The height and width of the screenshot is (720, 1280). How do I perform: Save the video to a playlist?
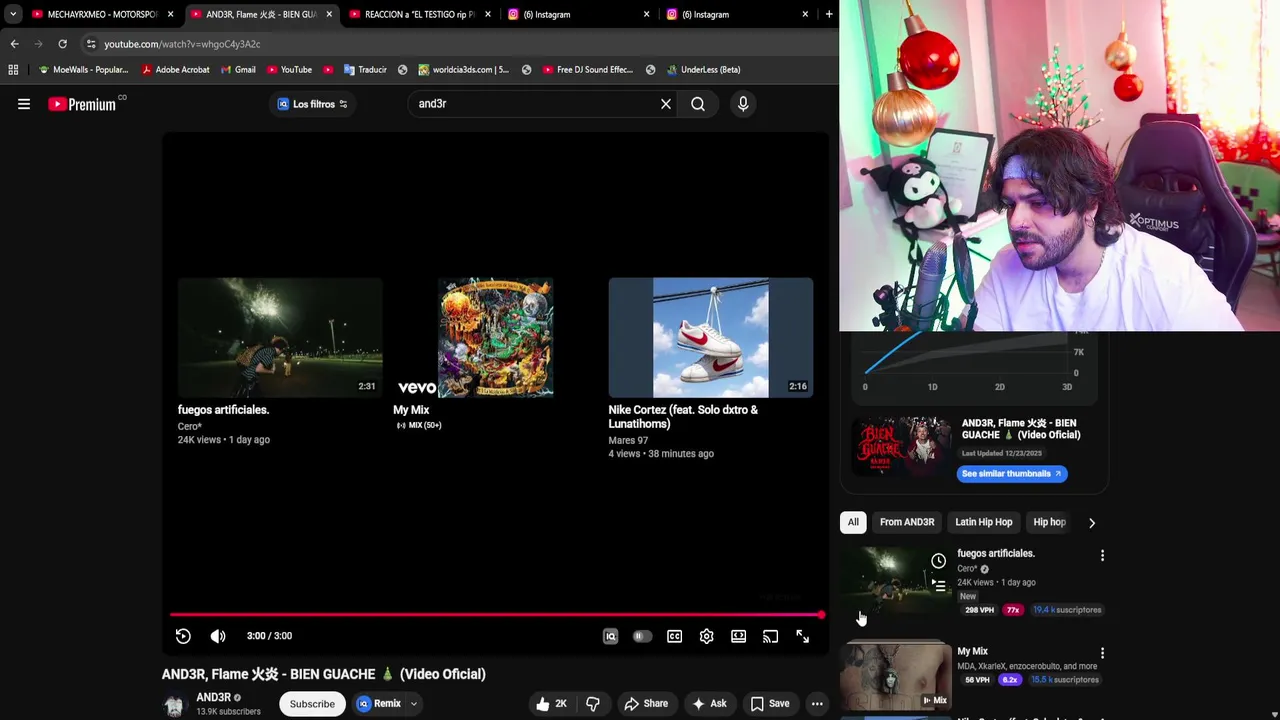coord(770,704)
